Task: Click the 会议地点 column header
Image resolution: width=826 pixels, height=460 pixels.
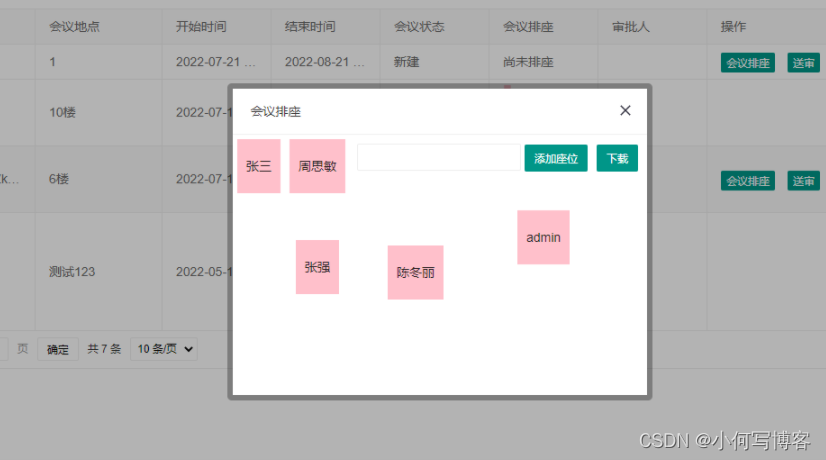Action: click(74, 26)
